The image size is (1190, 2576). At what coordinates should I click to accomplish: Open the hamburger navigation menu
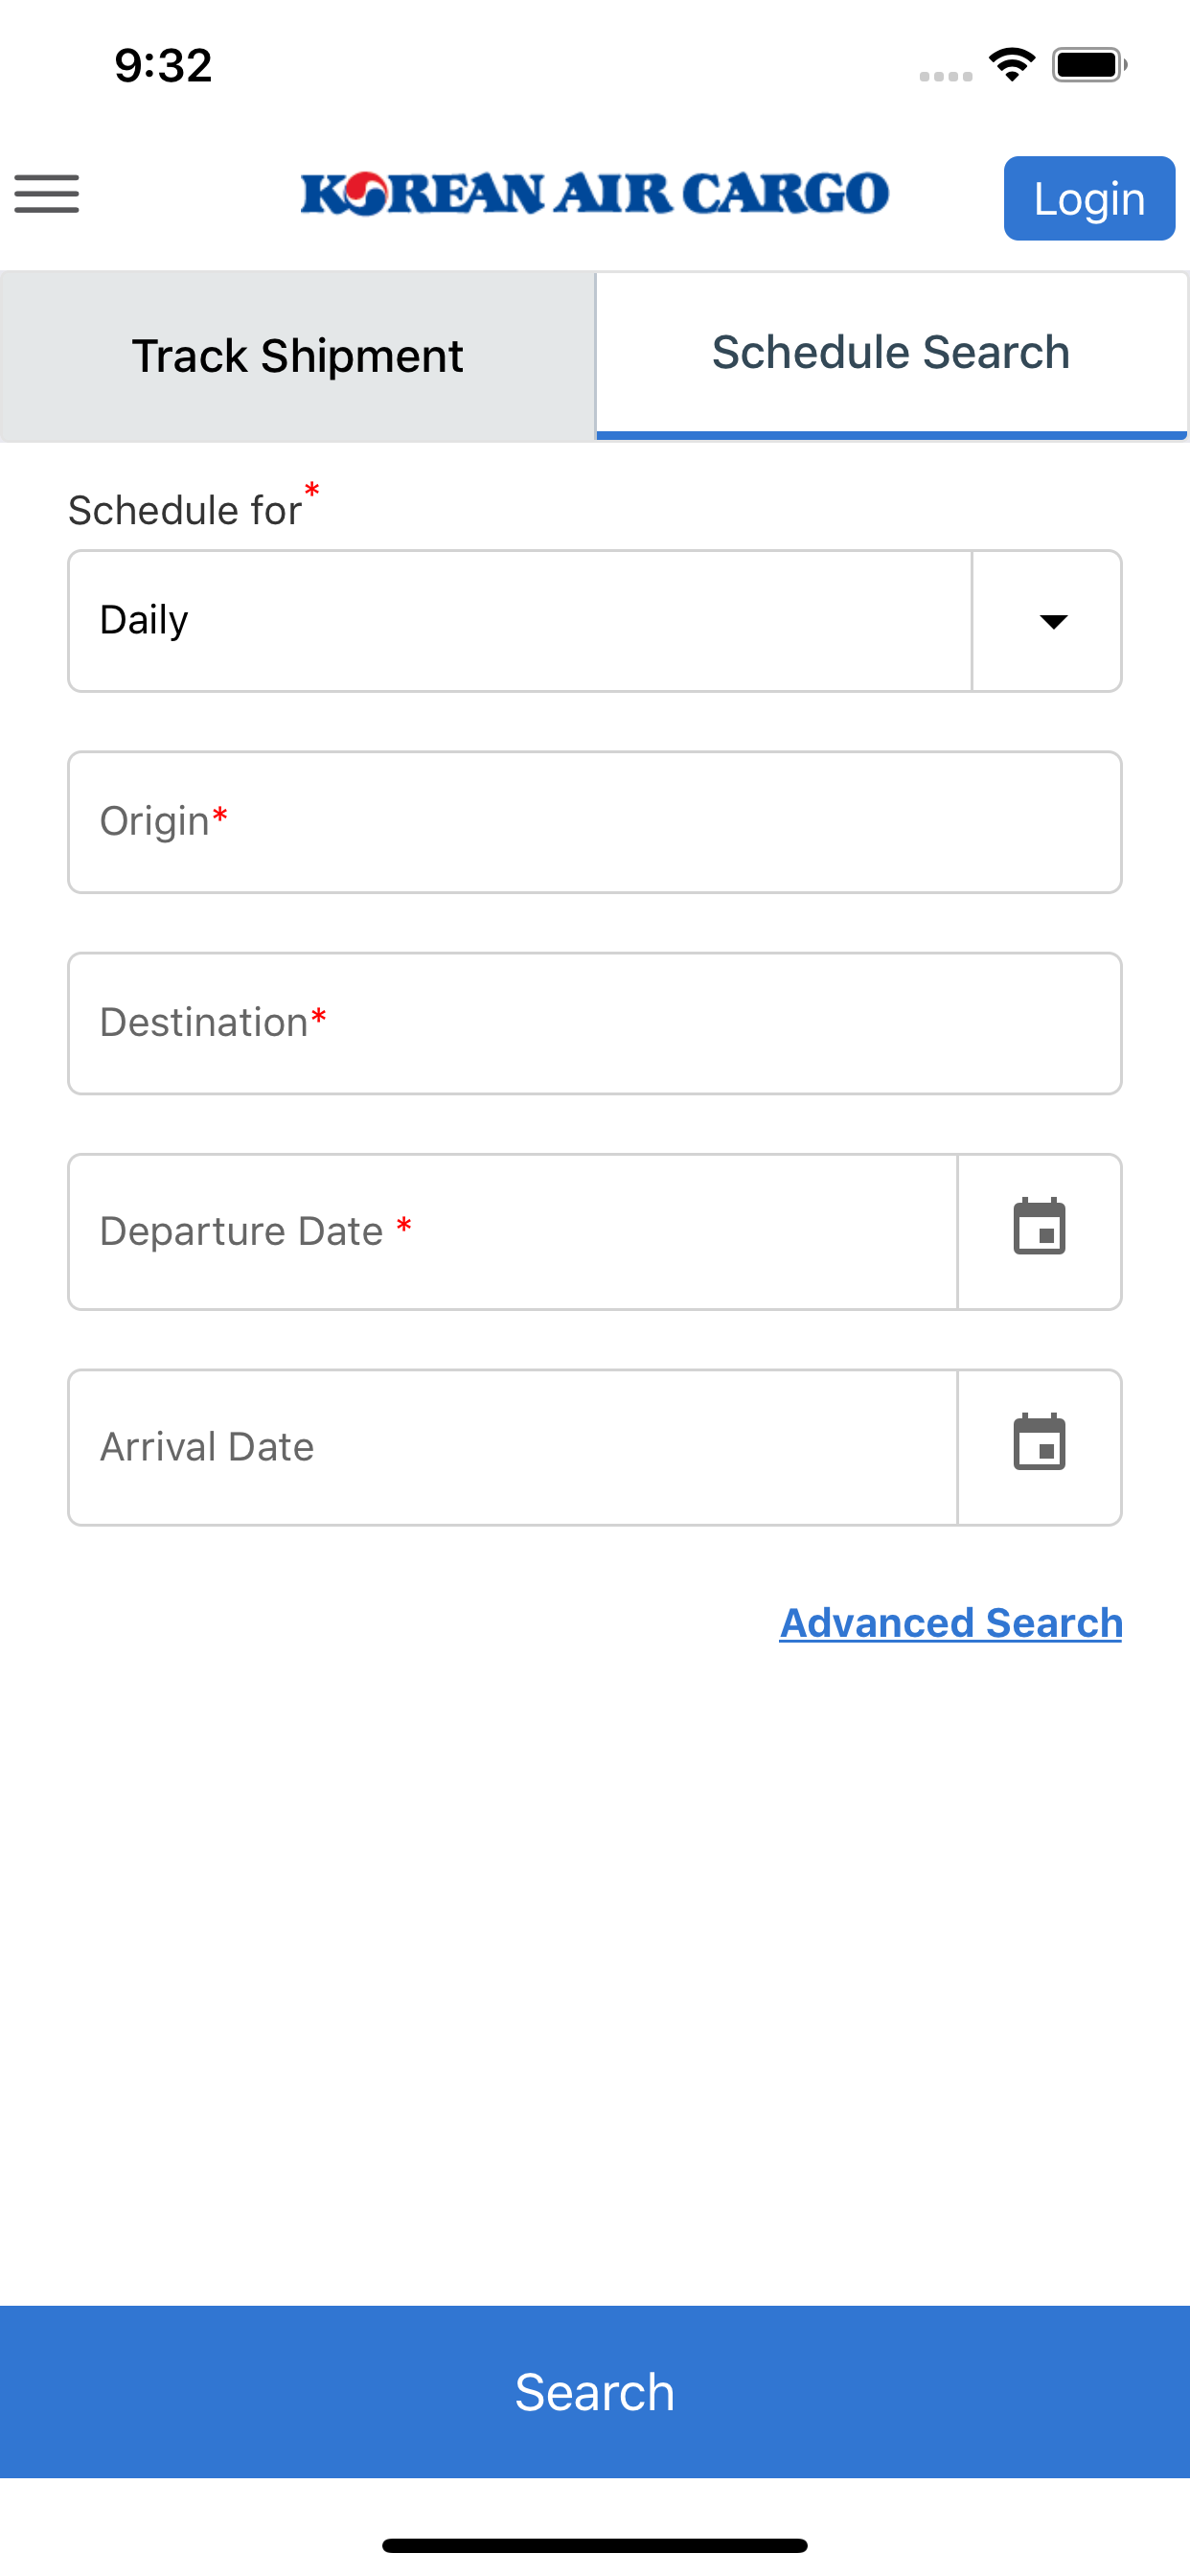coord(47,194)
